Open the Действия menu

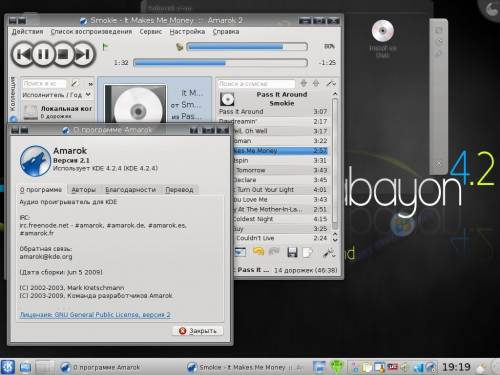click(27, 32)
